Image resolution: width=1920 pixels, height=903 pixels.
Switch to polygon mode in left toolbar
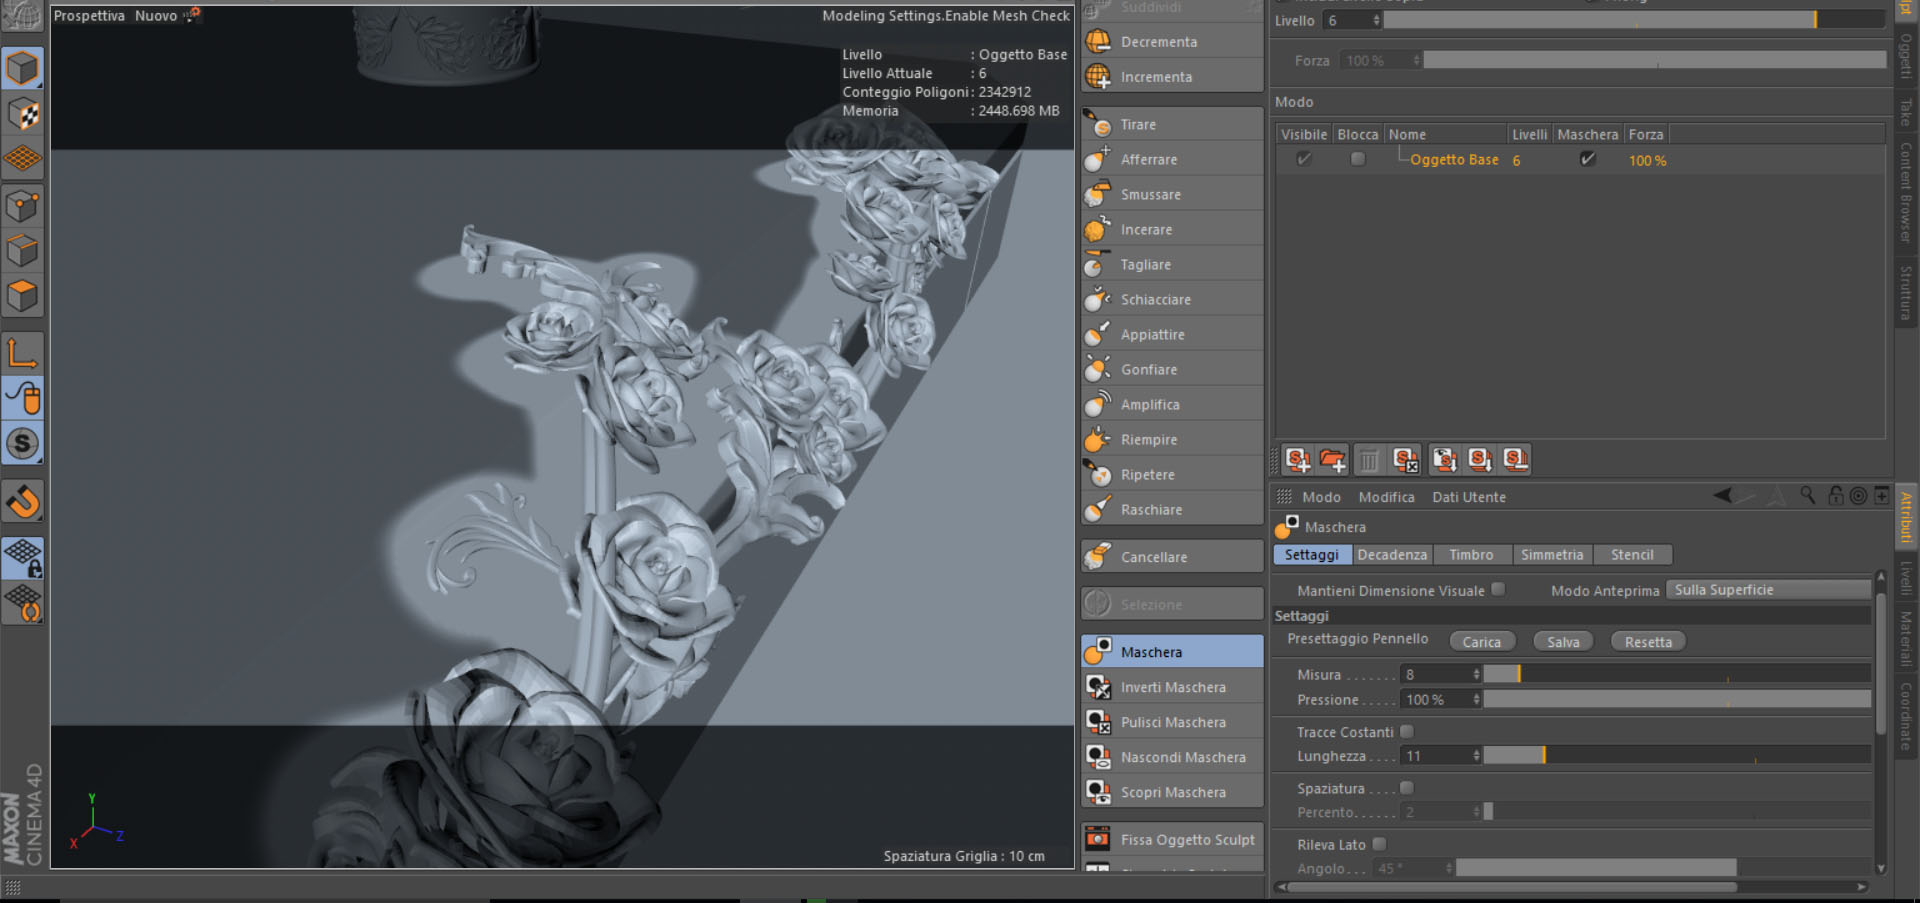(22, 296)
